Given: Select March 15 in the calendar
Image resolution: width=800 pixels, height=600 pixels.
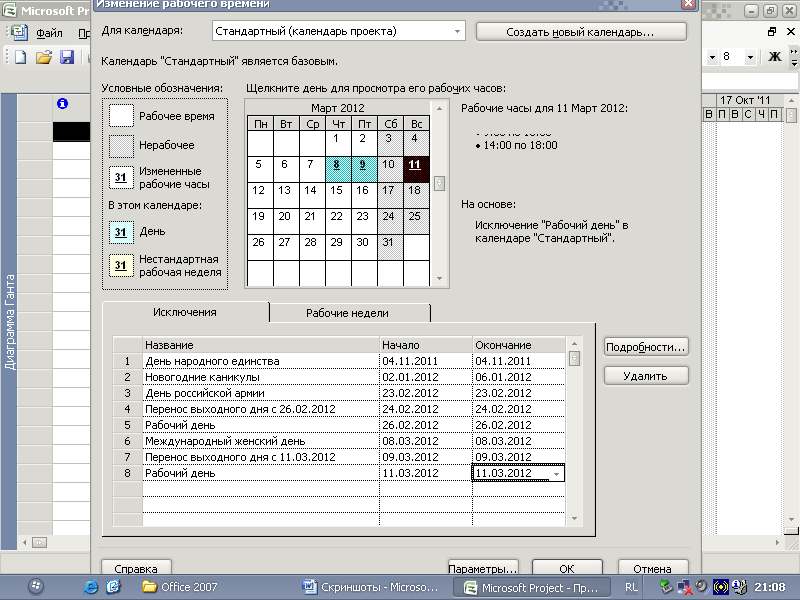Looking at the screenshot, I should 338,195.
